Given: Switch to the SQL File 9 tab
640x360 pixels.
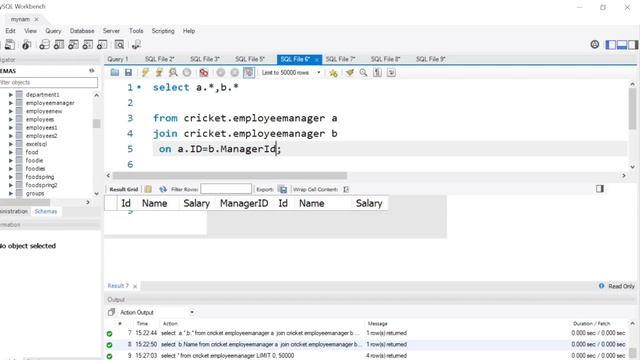Looking at the screenshot, I should click(x=430, y=59).
